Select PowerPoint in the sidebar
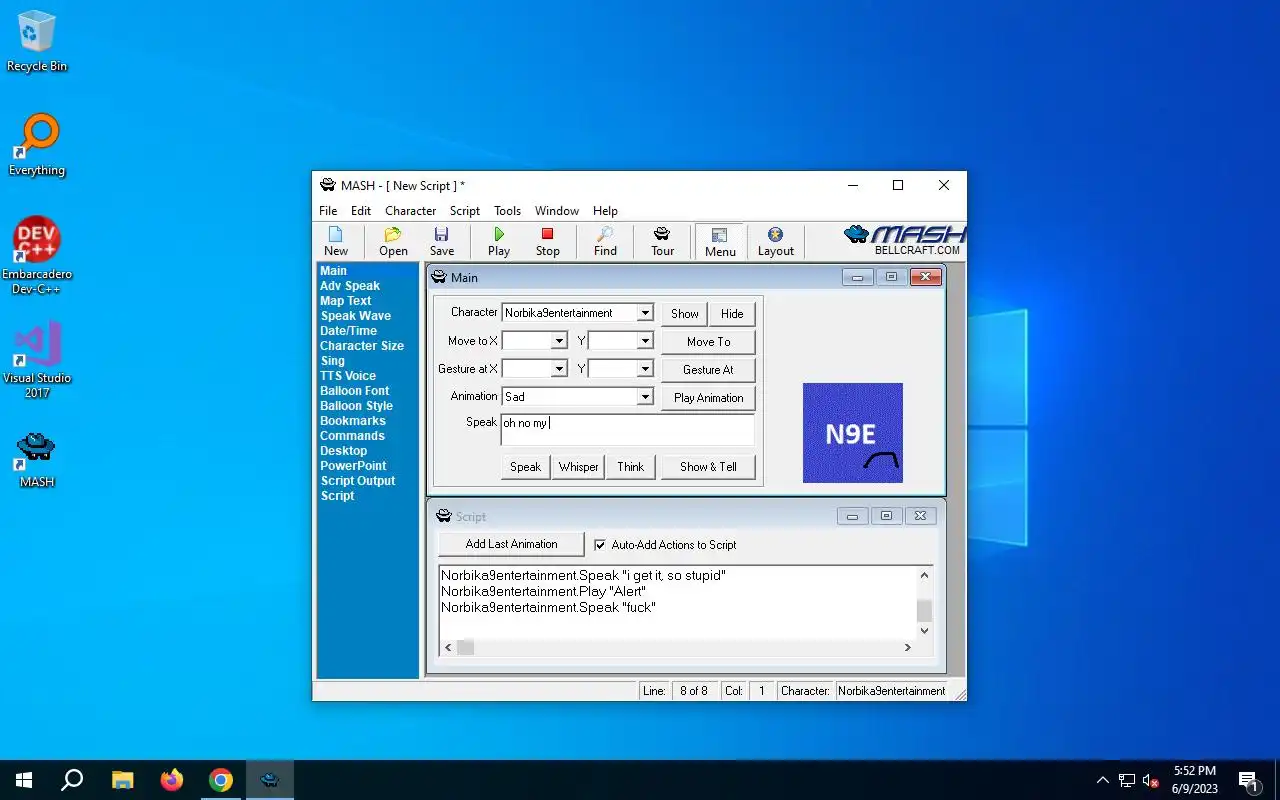 point(353,466)
